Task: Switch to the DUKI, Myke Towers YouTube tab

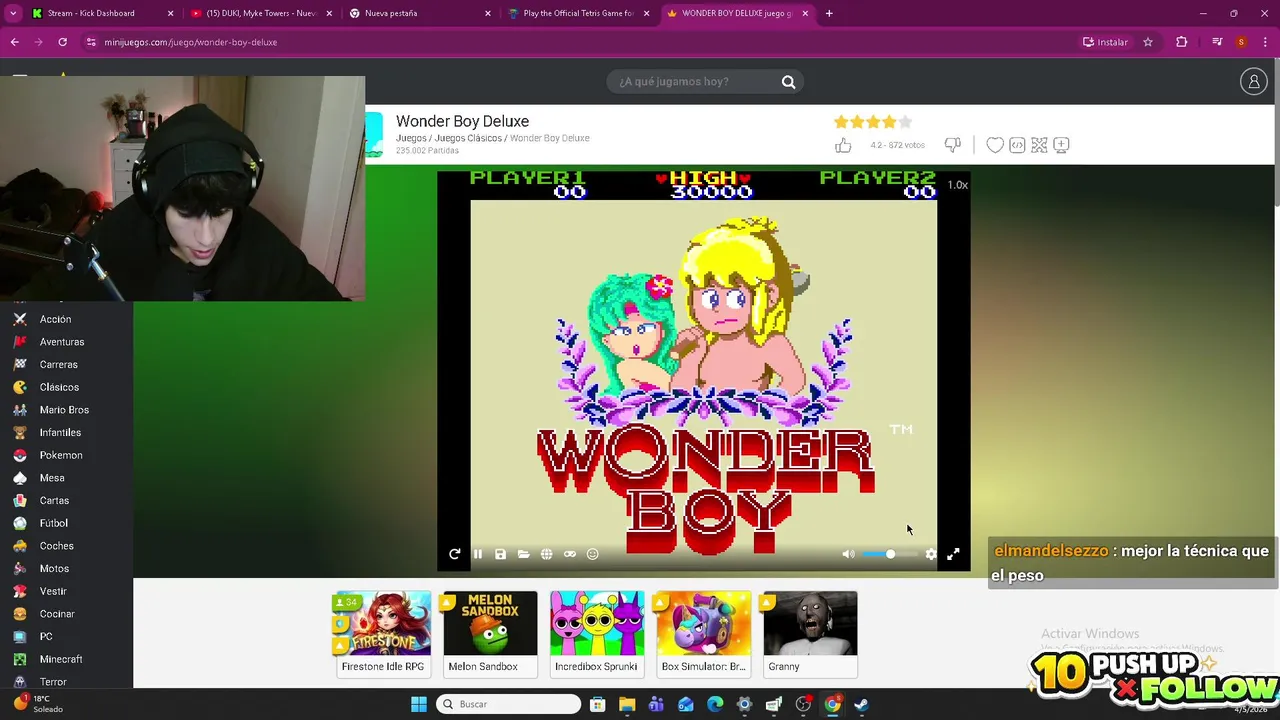Action: coord(260,13)
